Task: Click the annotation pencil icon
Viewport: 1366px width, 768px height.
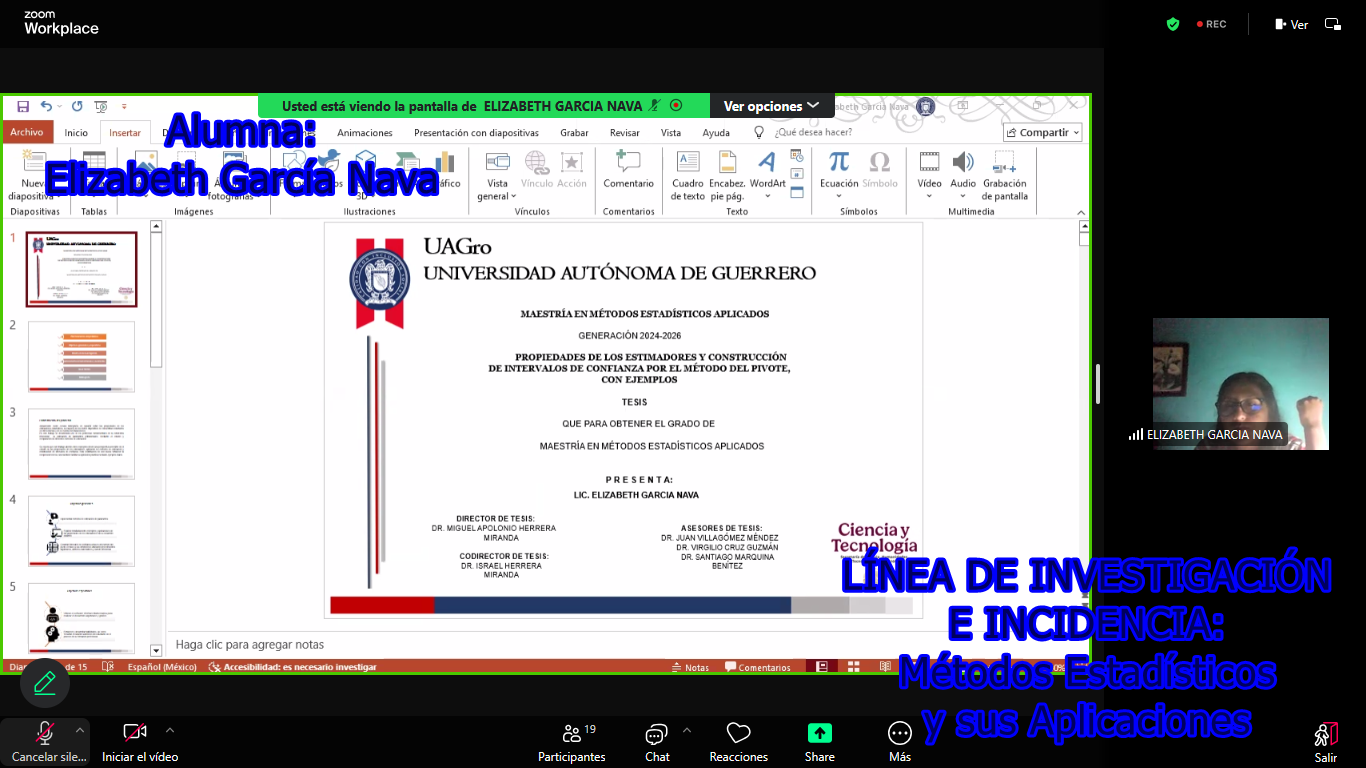Action: click(45, 683)
